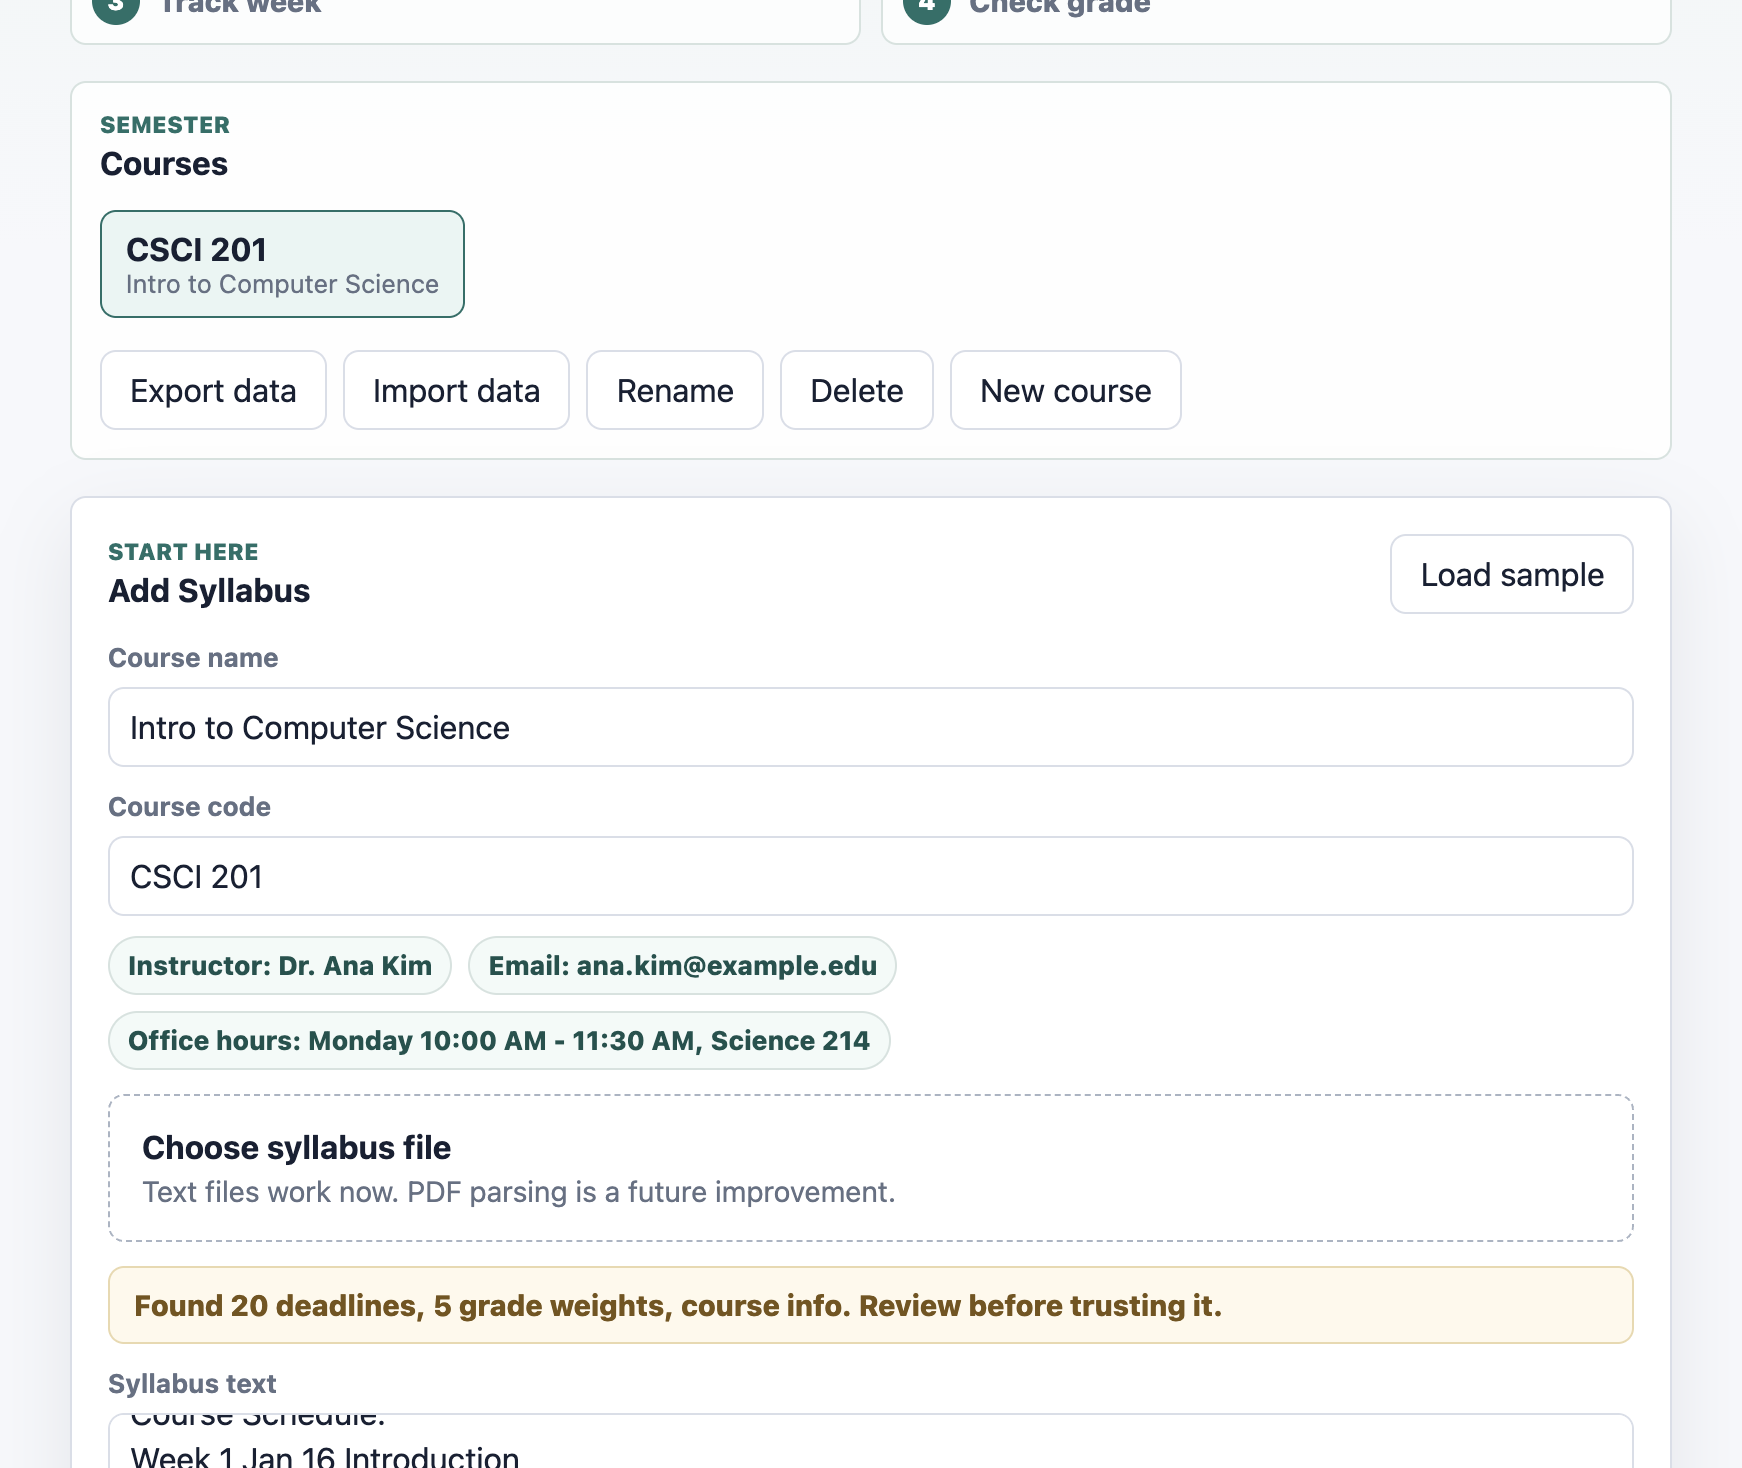Click the Instructor: Dr. Ana Kim chip

coord(280,966)
